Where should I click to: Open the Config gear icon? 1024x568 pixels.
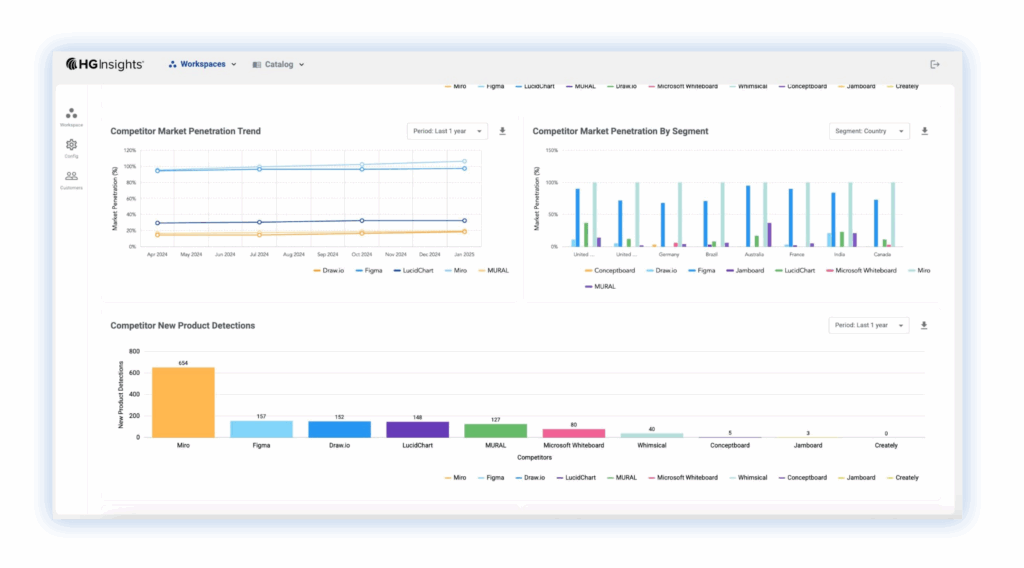(x=71, y=145)
